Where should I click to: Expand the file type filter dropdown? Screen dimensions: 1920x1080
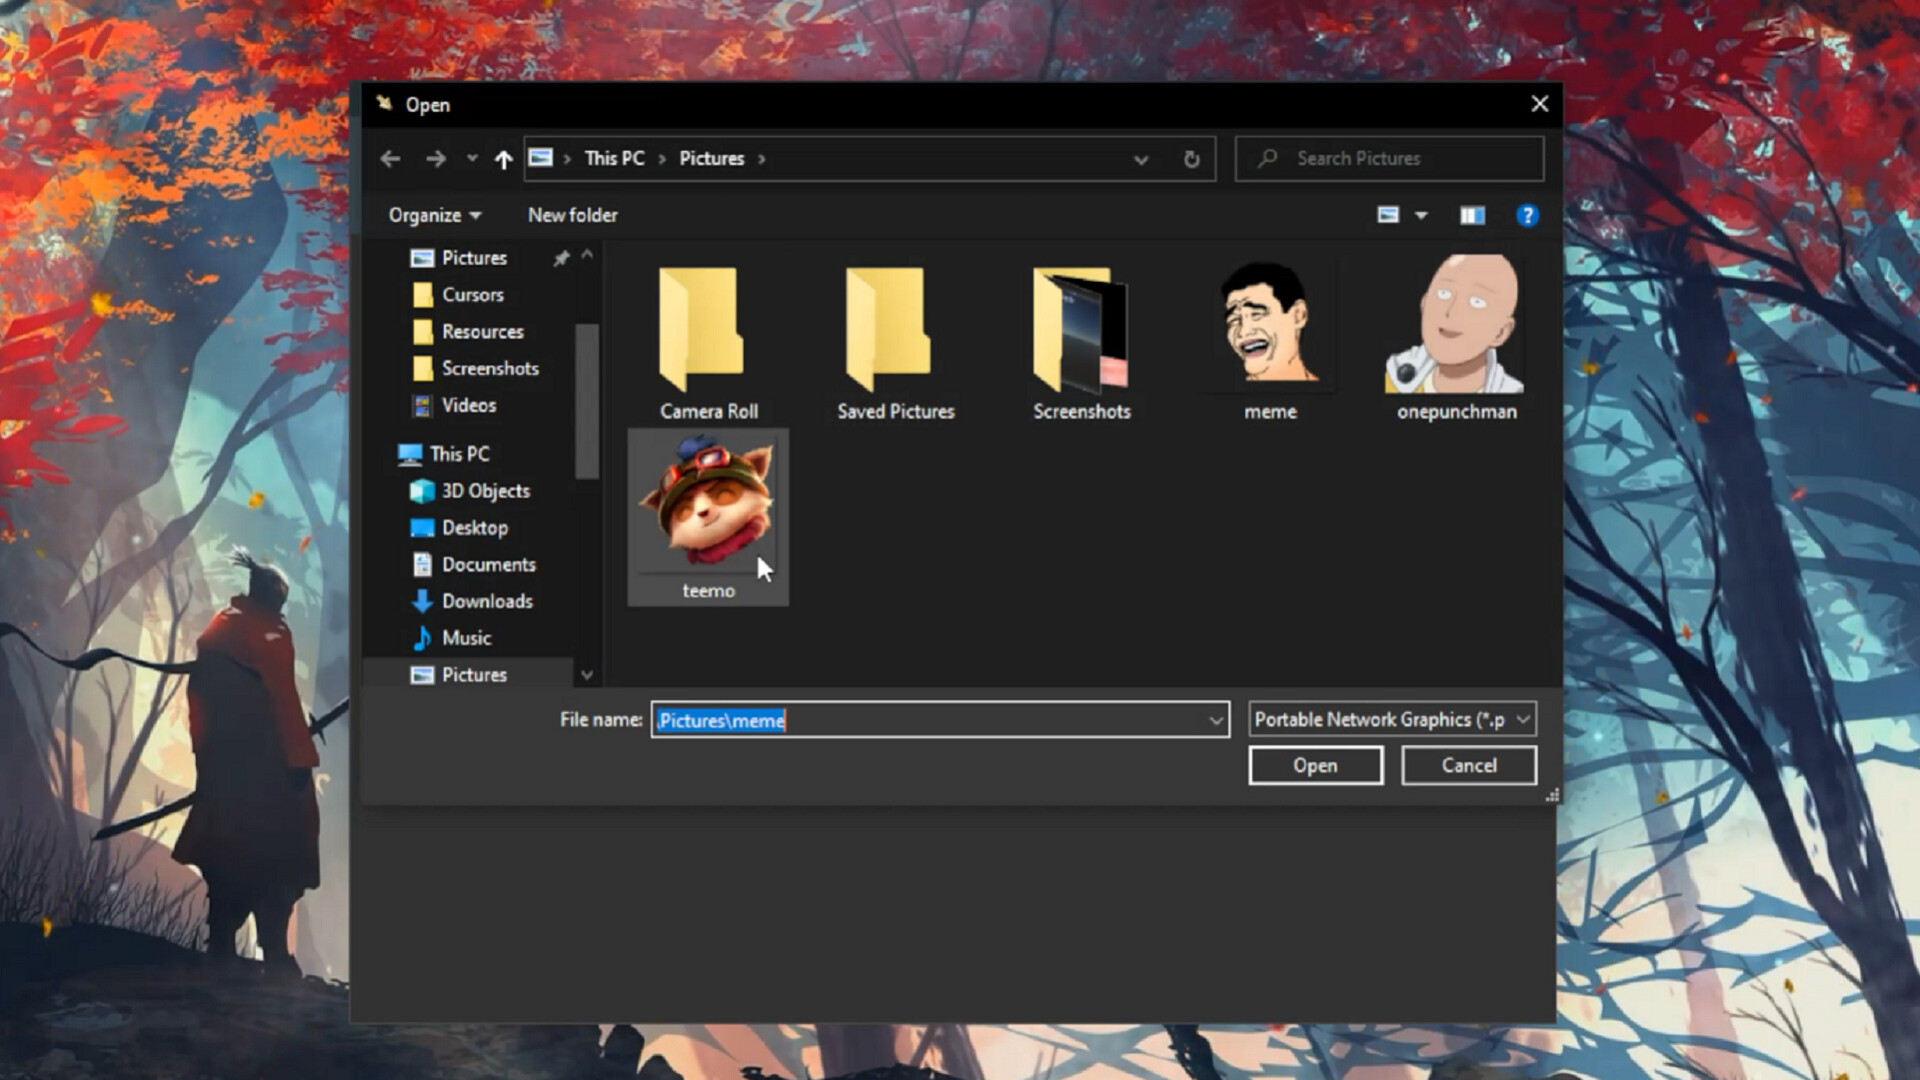[1524, 719]
